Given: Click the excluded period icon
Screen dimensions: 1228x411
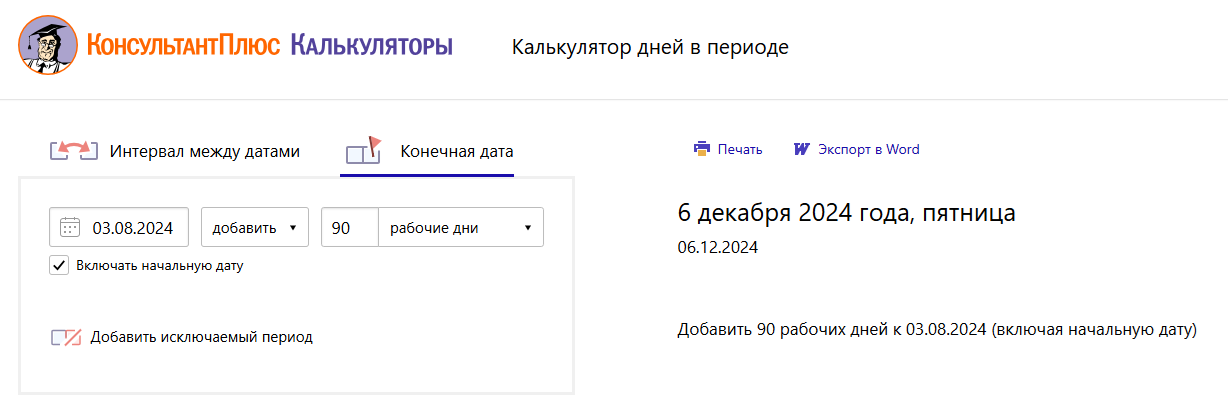Looking at the screenshot, I should [x=66, y=337].
